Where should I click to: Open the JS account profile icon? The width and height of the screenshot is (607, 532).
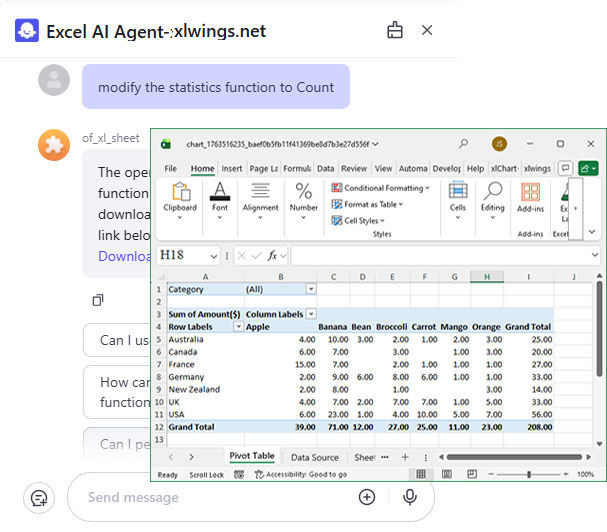point(499,144)
